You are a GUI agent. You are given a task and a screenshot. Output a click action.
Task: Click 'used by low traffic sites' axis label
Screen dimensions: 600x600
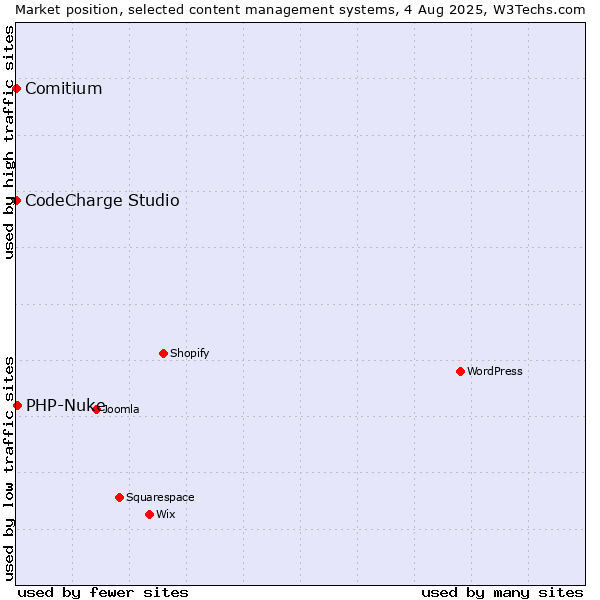pyautogui.click(x=8, y=470)
